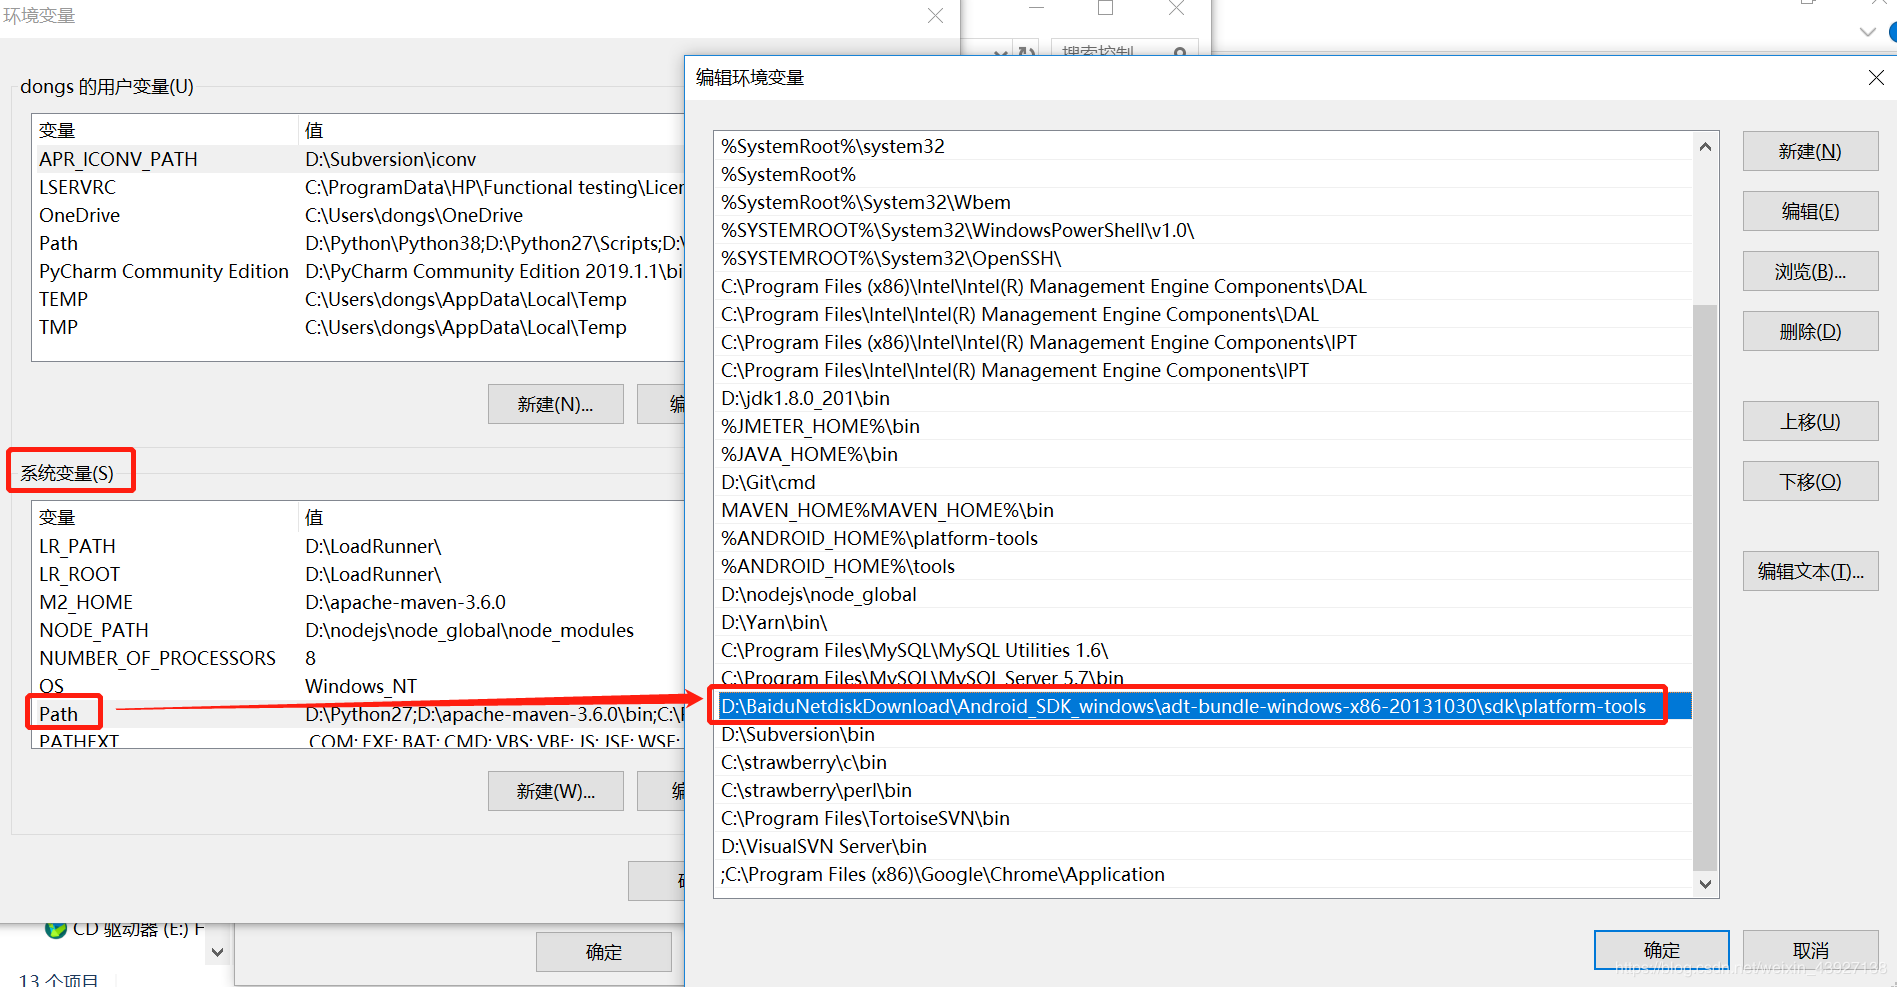
Task: Close the 编辑环境变量 dialog
Action: tap(1875, 78)
